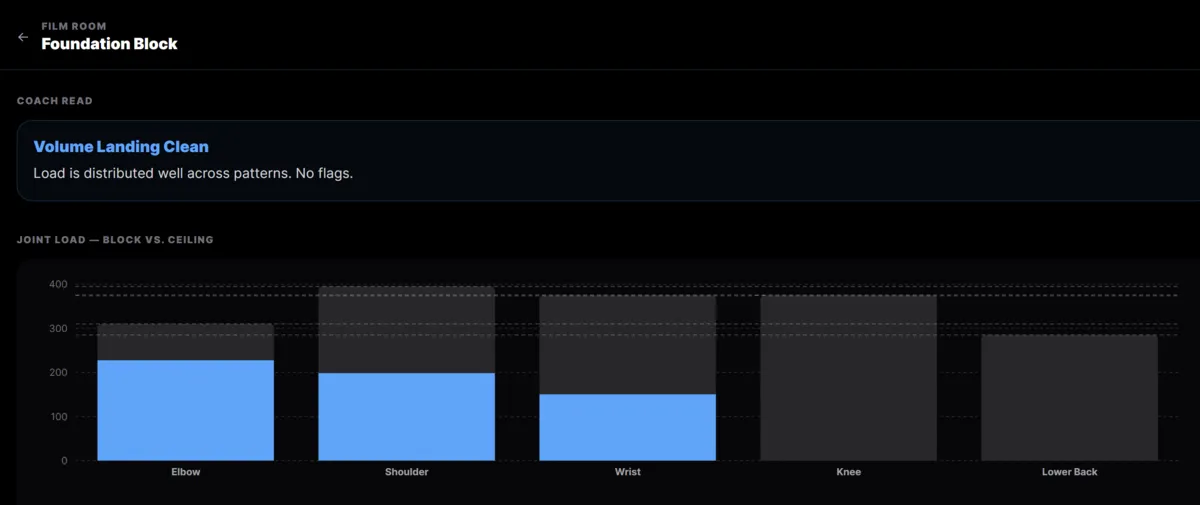The height and width of the screenshot is (505, 1200).
Task: Click the blue Shoulder load bar
Action: [x=406, y=417]
